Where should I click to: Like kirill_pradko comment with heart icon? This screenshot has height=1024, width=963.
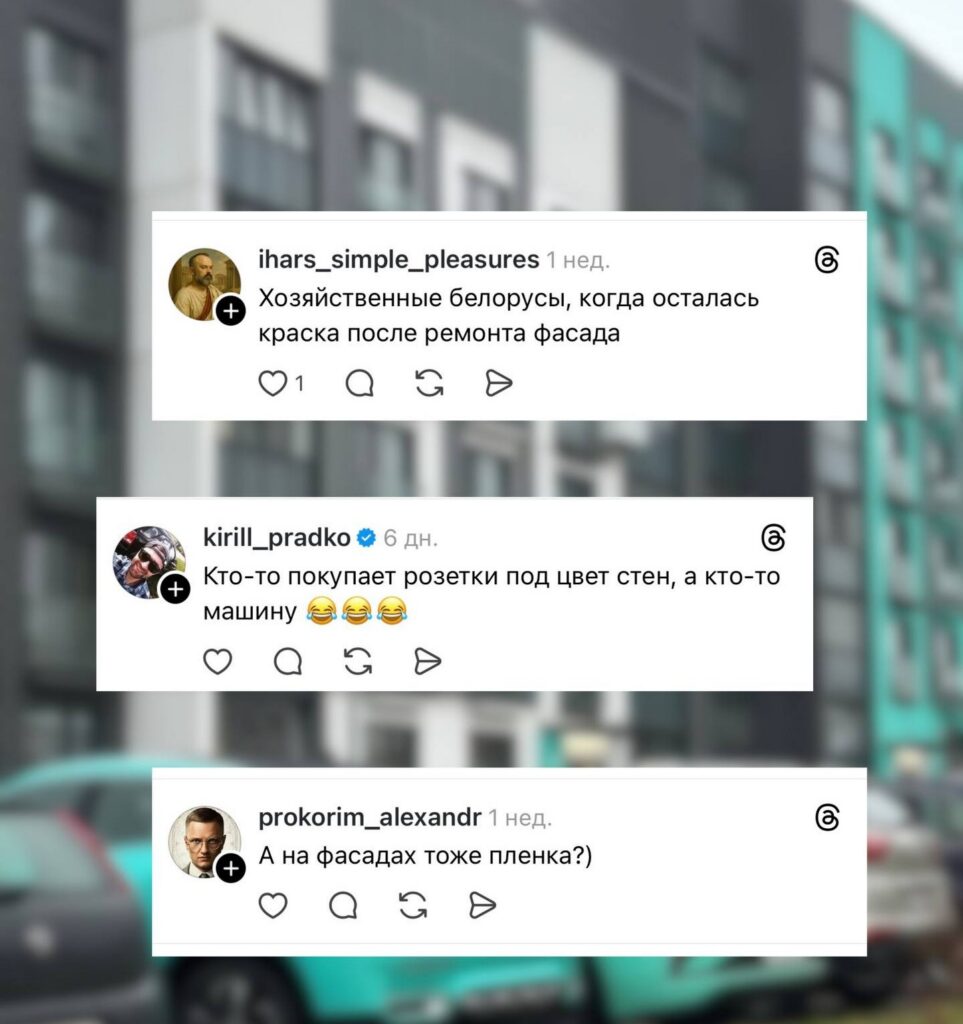pyautogui.click(x=217, y=662)
